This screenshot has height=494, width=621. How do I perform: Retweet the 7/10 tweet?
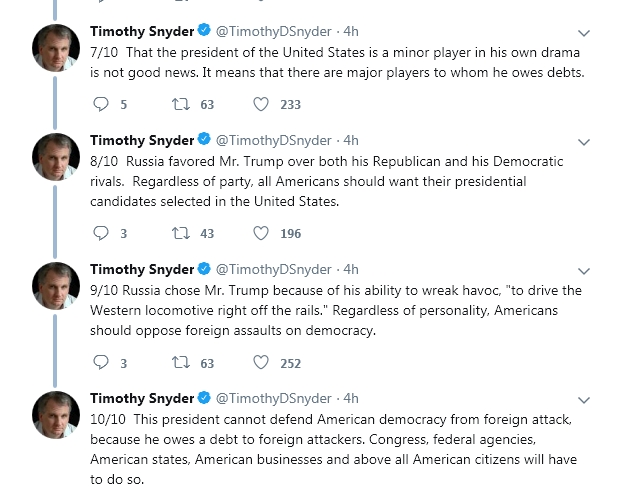(x=181, y=104)
